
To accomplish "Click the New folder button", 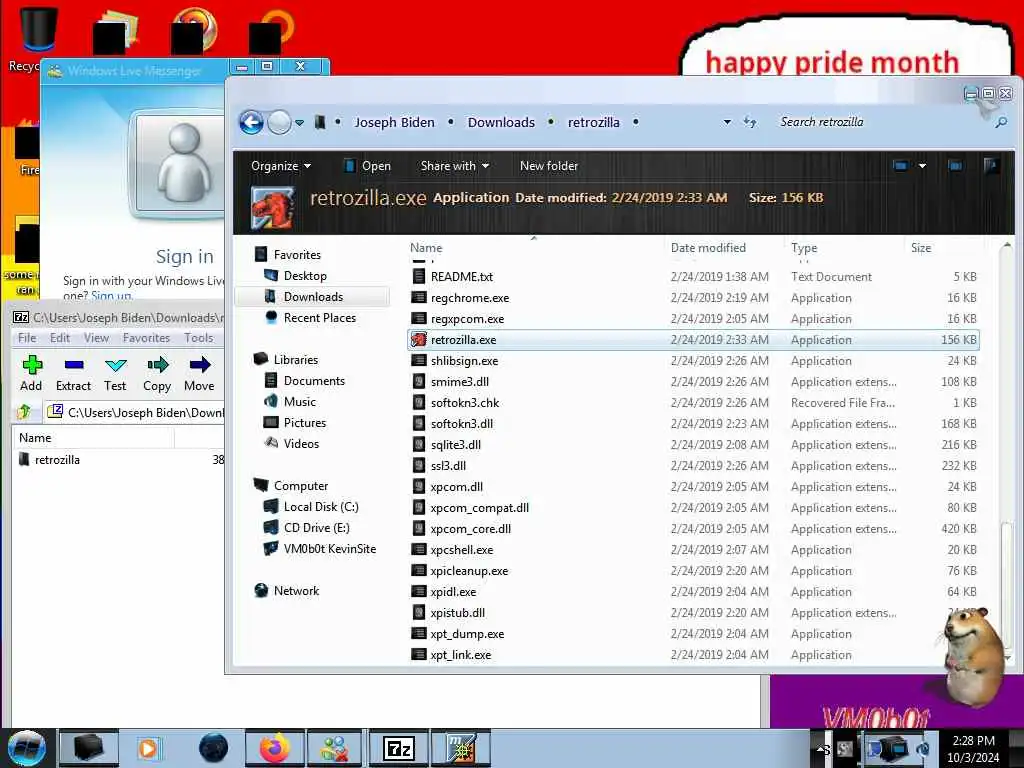I will click(x=549, y=166).
